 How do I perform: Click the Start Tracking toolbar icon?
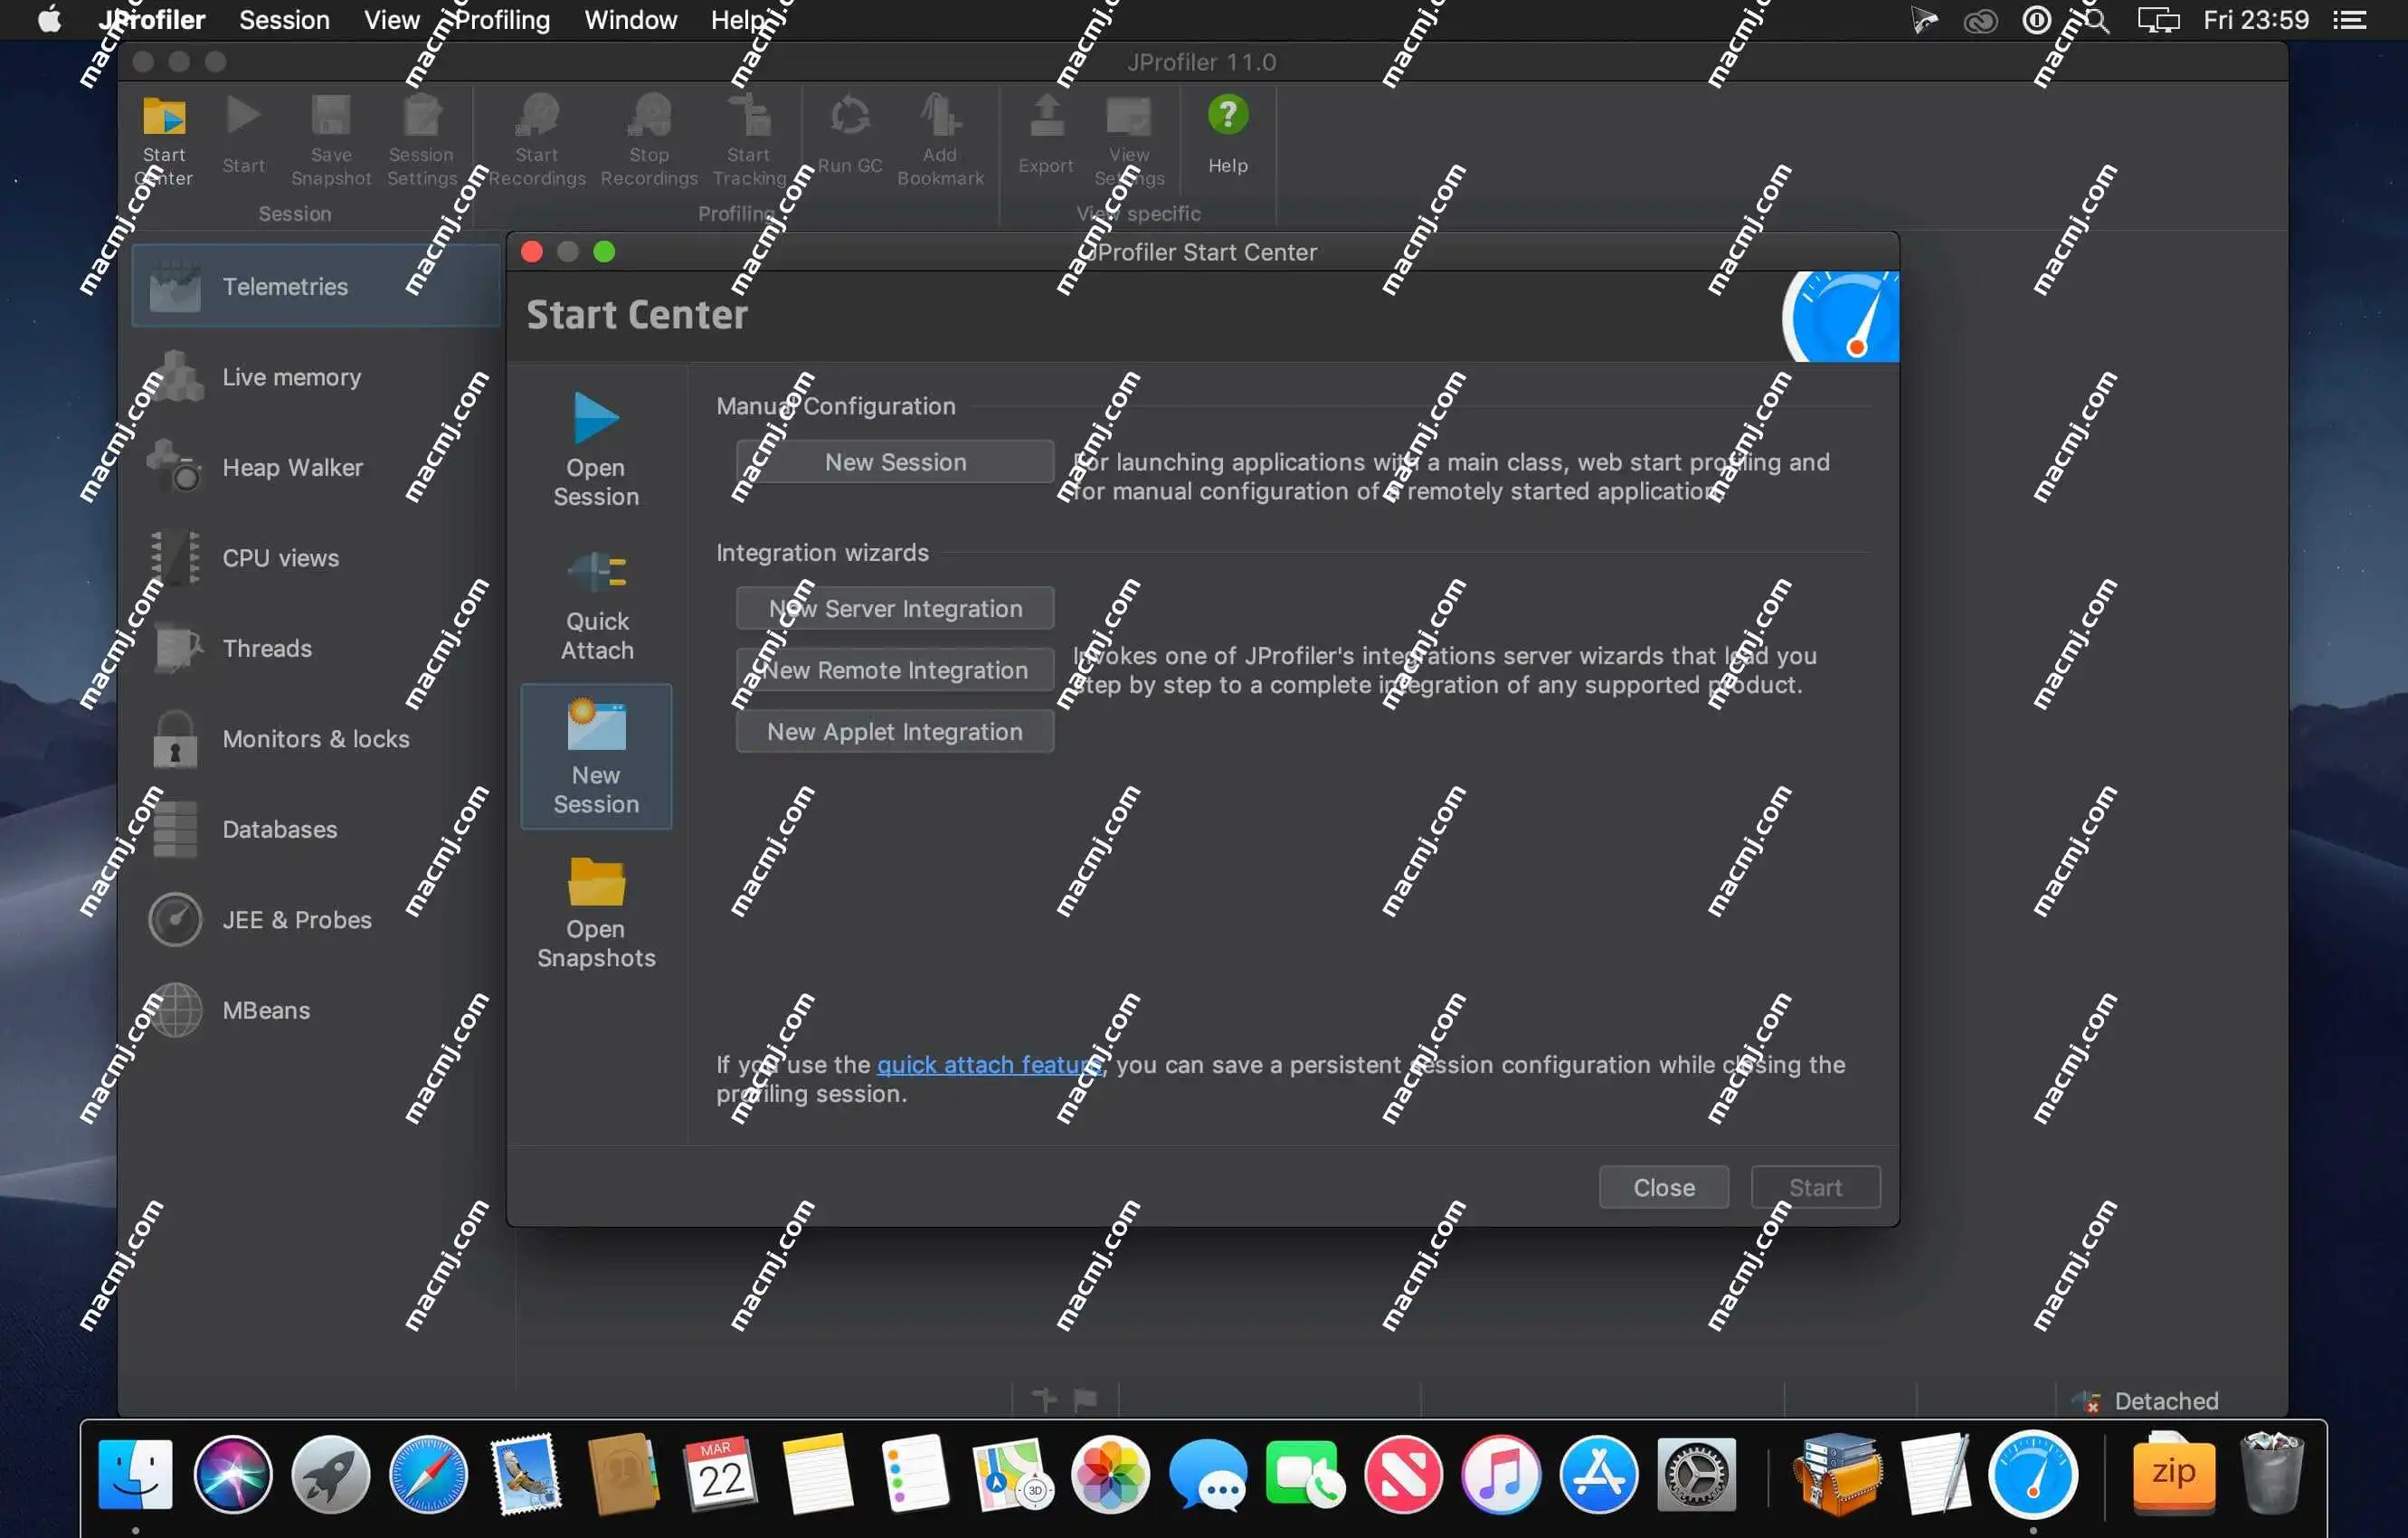(749, 116)
